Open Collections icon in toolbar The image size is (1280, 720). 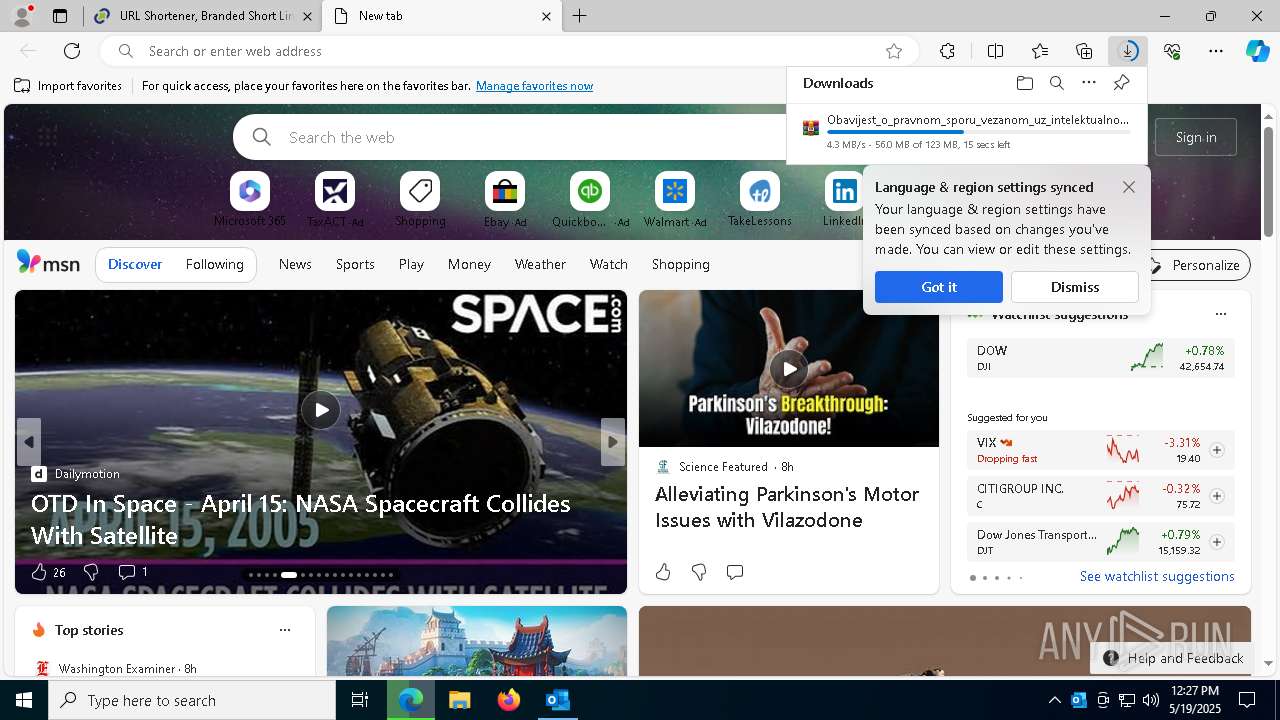click(x=1084, y=51)
